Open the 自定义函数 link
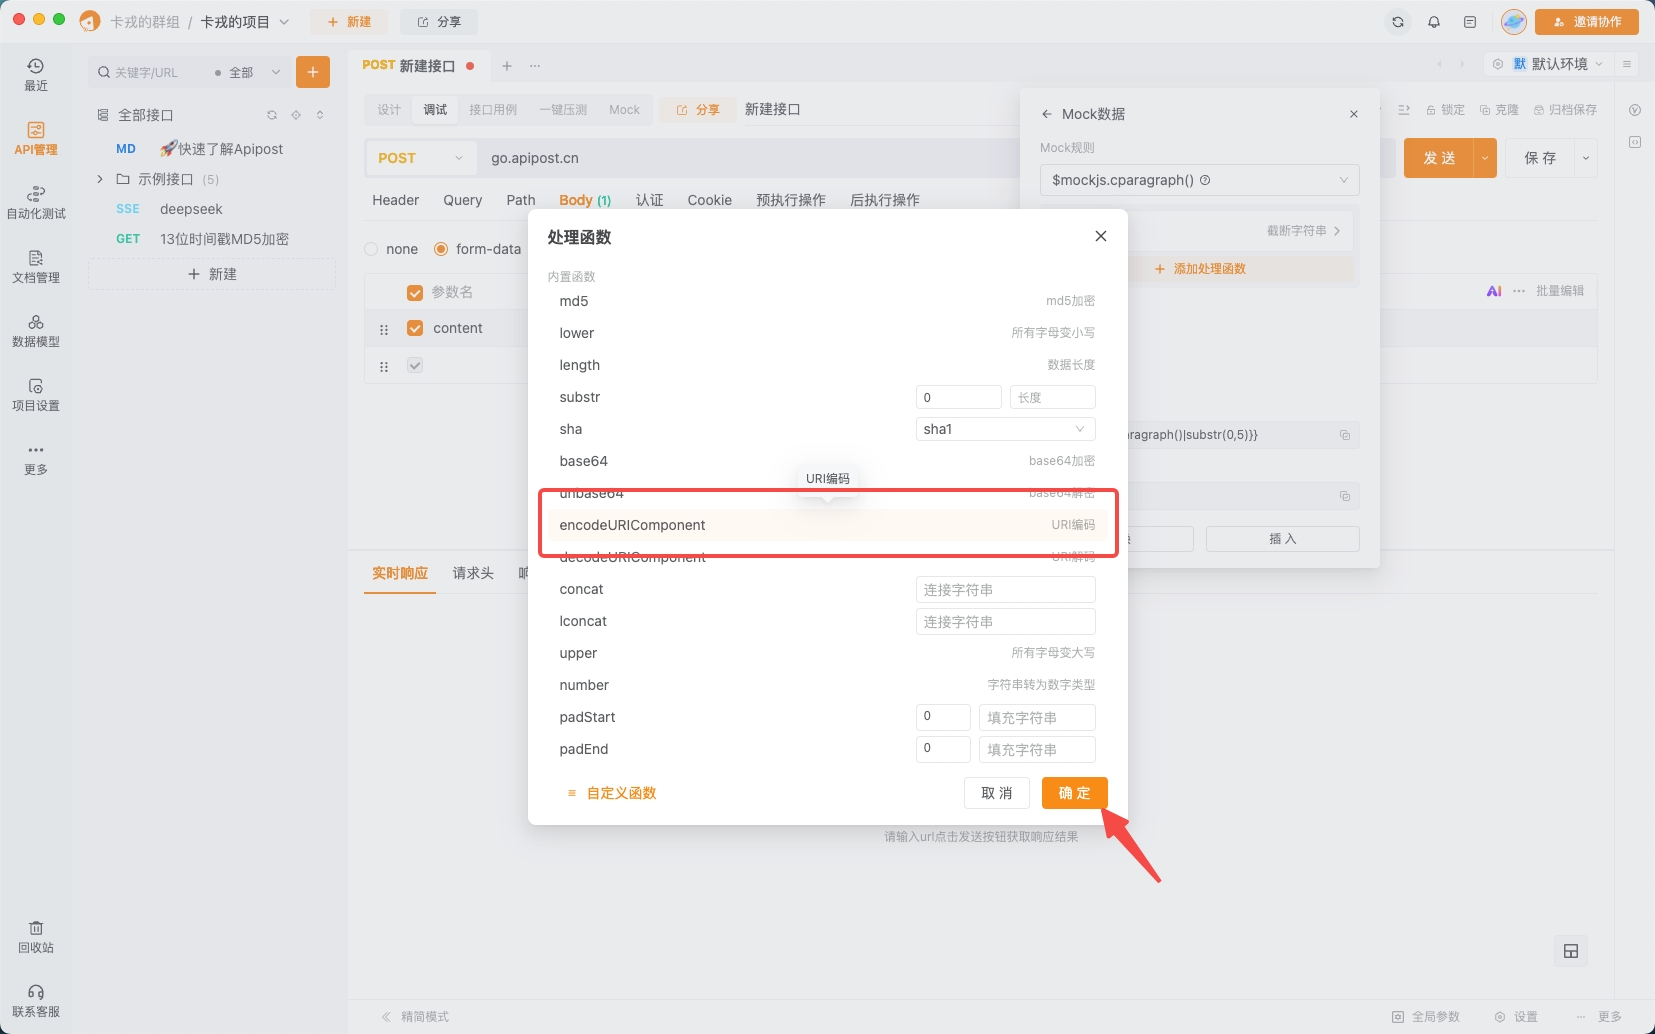 (x=612, y=793)
